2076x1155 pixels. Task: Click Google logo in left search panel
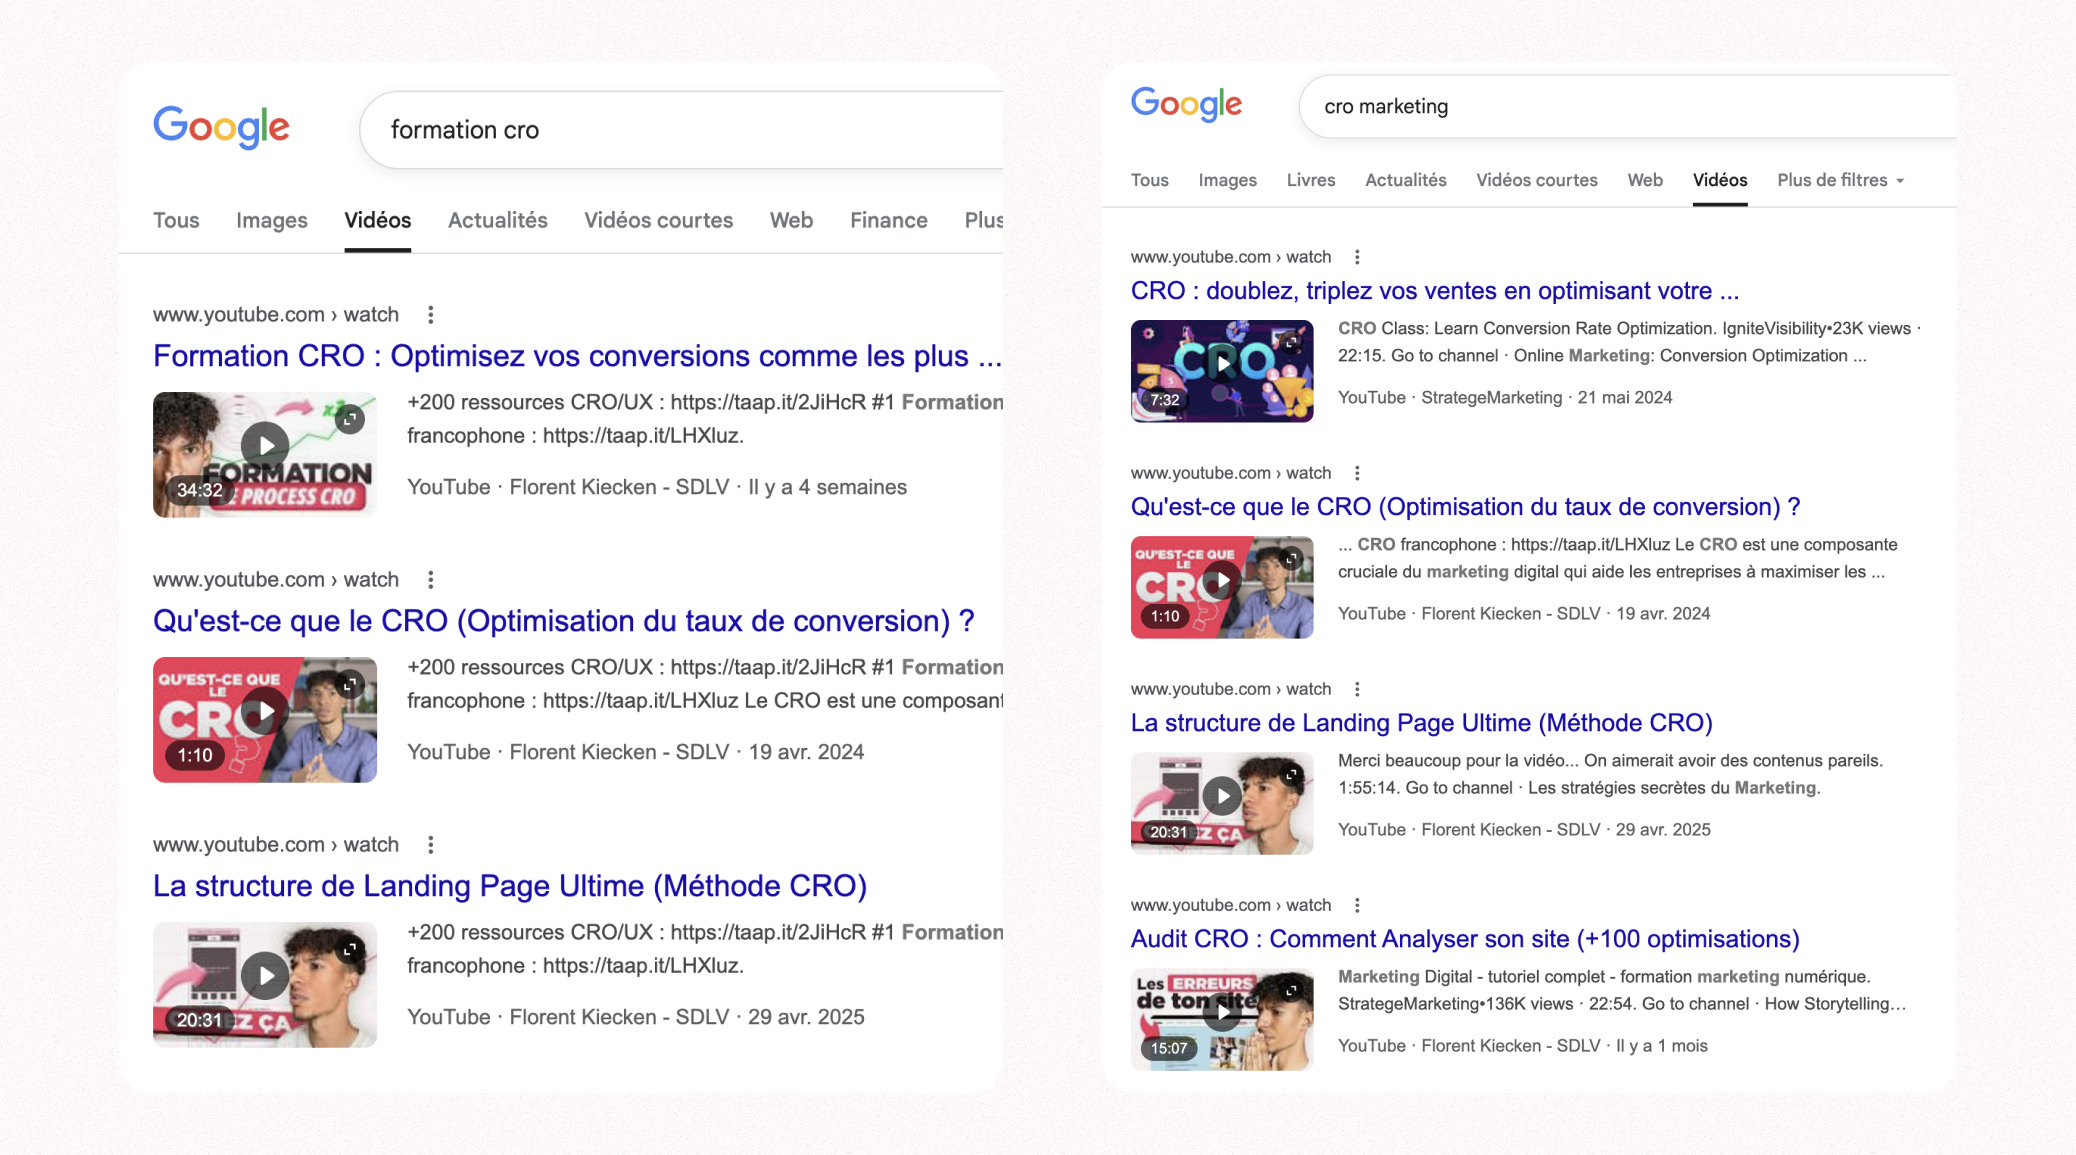(221, 128)
